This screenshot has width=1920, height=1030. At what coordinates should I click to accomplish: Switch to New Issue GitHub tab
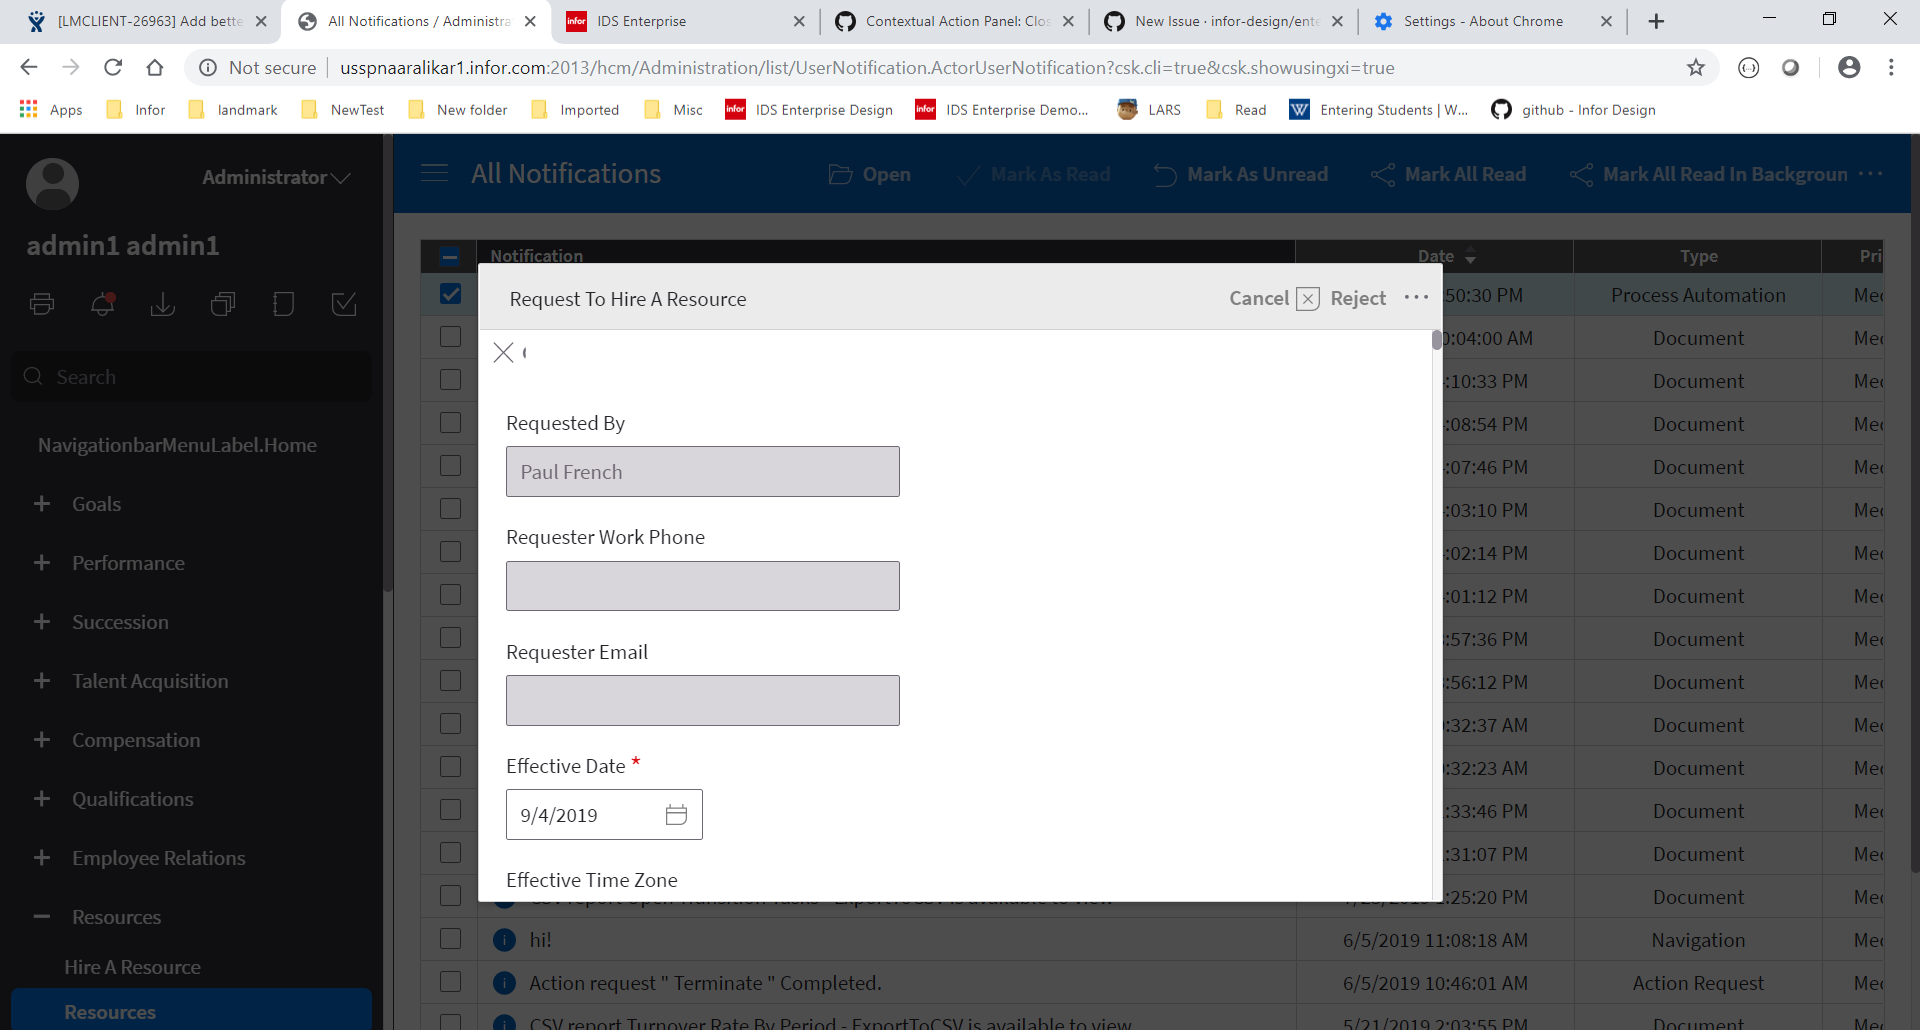click(1224, 21)
